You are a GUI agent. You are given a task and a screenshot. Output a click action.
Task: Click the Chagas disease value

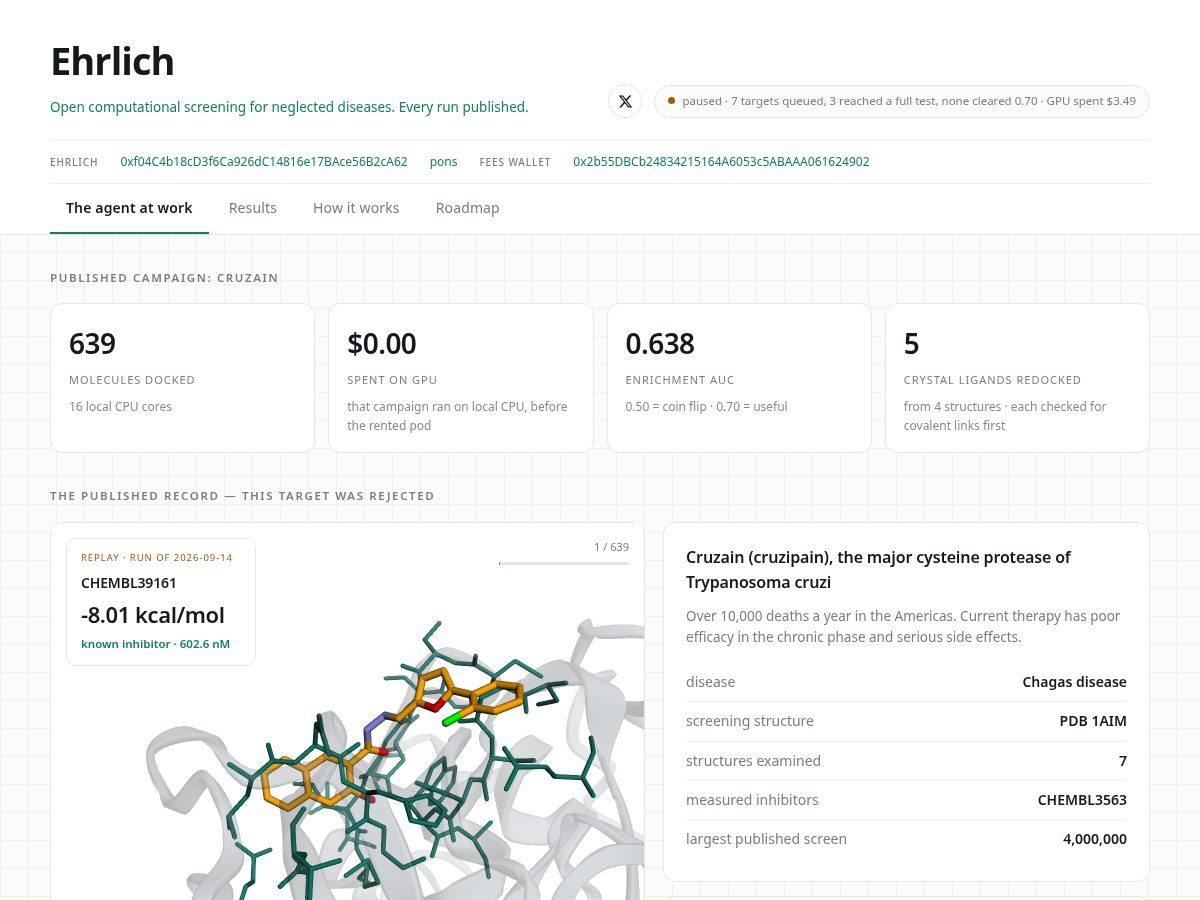[1074, 682]
